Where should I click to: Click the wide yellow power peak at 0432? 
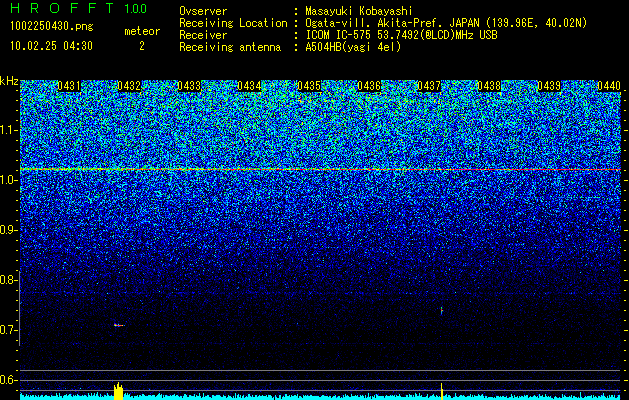[x=118, y=391]
